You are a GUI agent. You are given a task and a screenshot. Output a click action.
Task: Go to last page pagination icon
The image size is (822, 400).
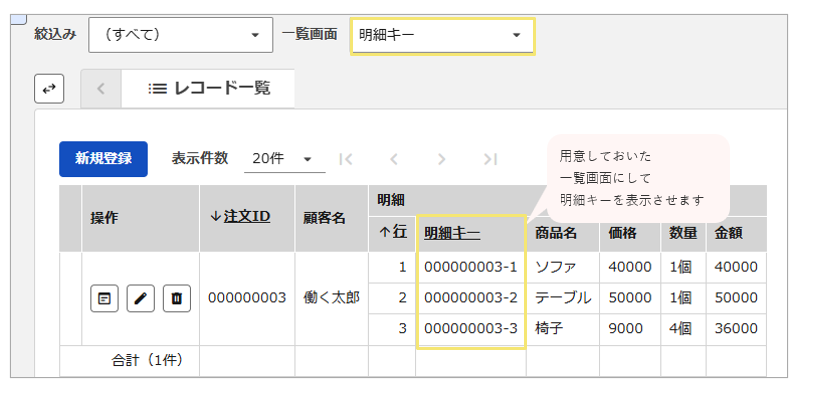[490, 159]
